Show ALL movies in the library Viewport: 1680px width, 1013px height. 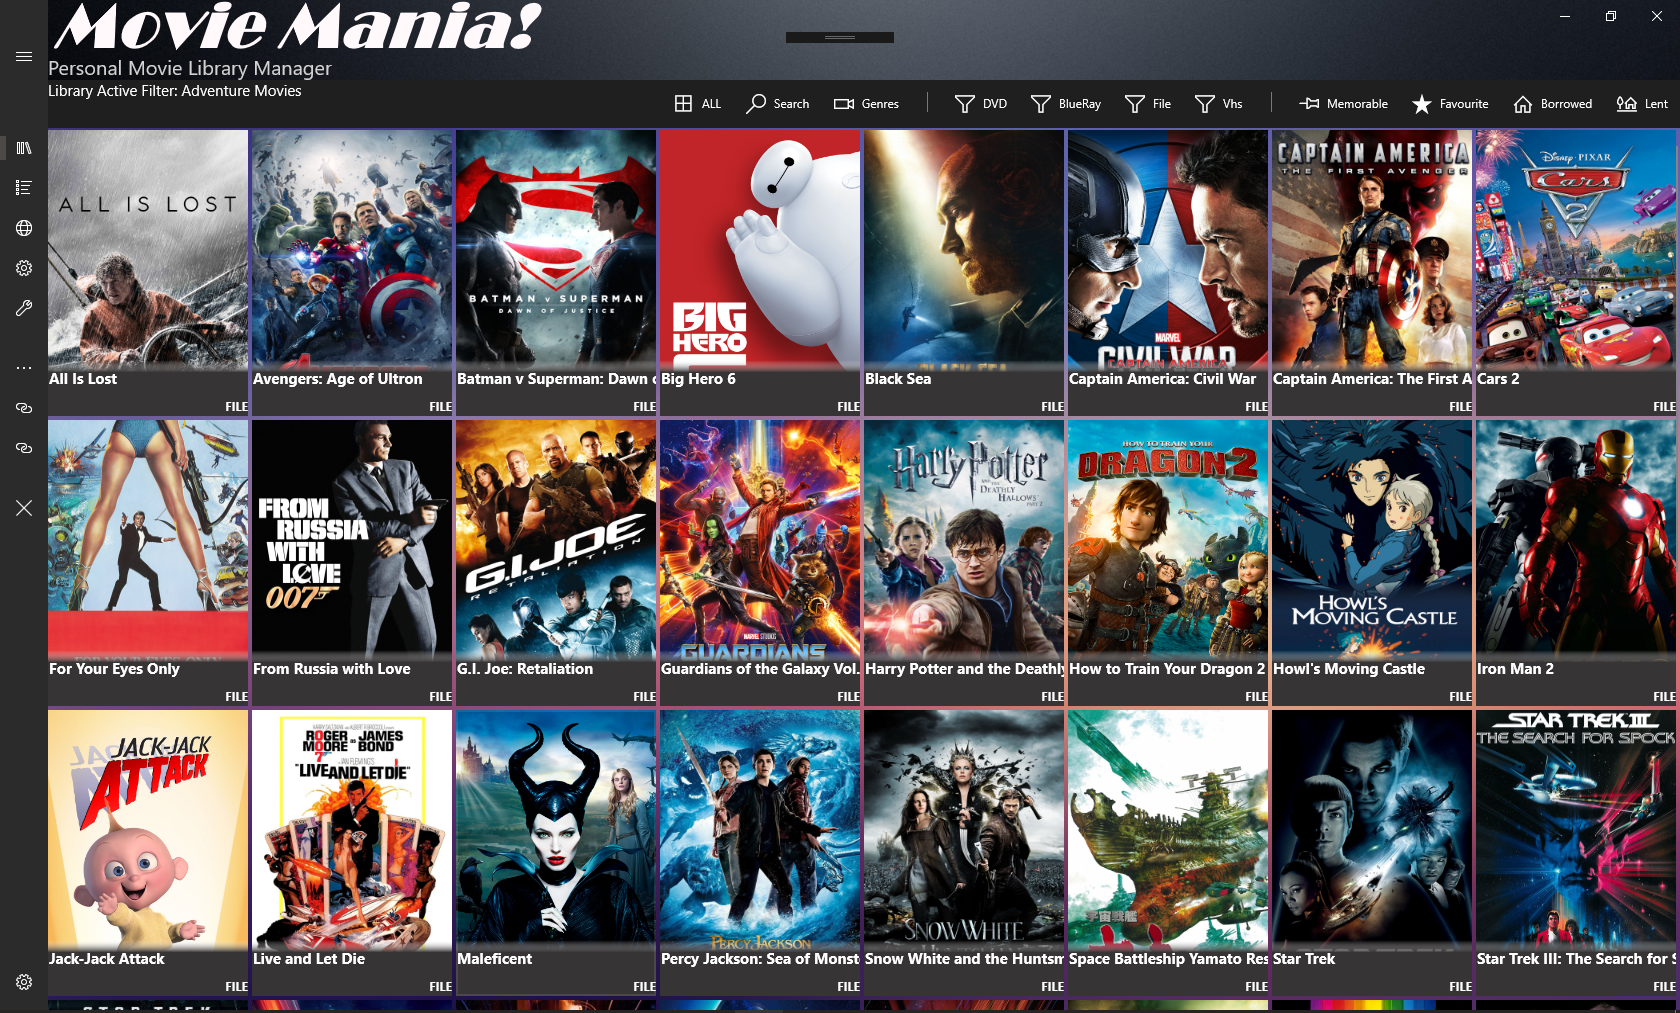pyautogui.click(x=697, y=104)
